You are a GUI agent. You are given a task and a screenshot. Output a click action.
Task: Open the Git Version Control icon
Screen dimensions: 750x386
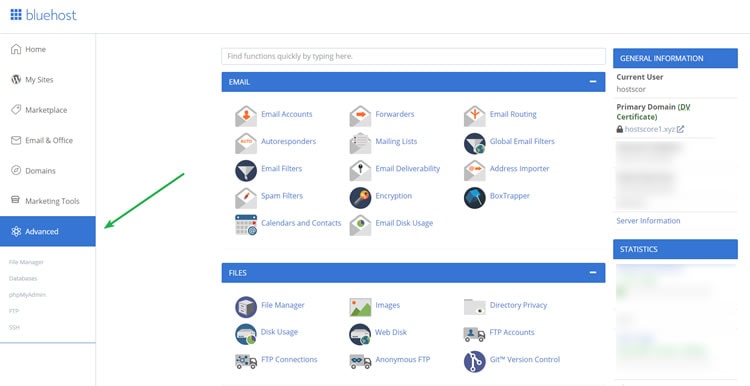click(474, 361)
